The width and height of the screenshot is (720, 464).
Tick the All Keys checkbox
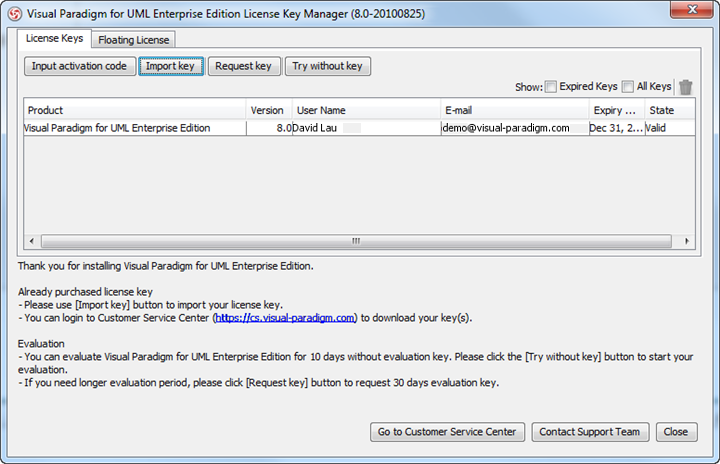628,86
